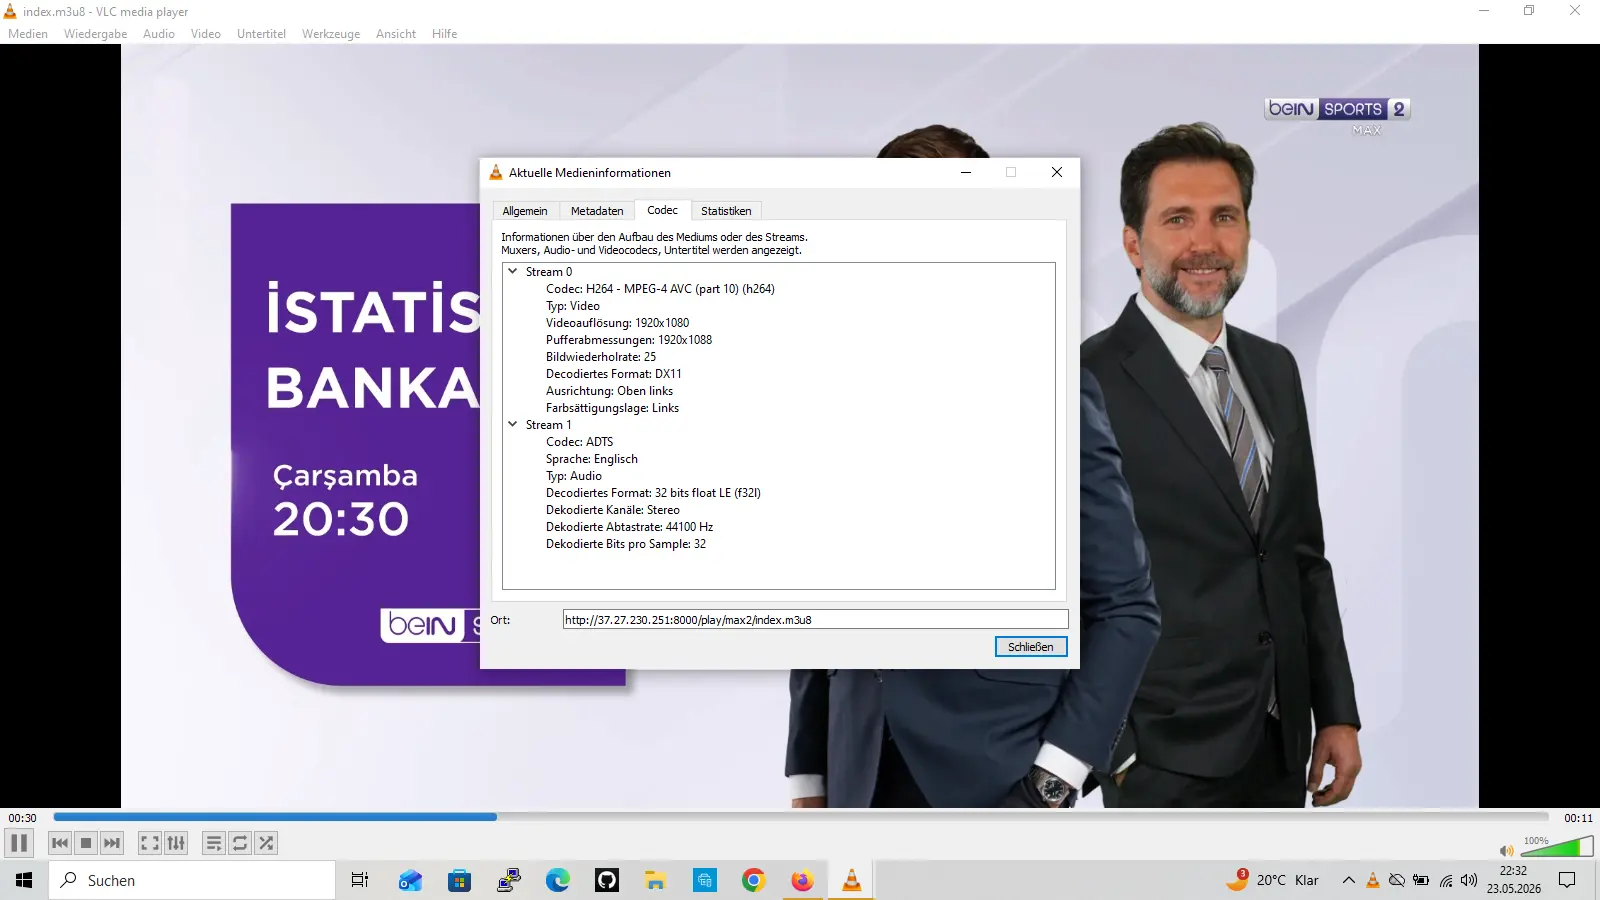
Task: Open Firefox from the taskbar
Action: (802, 880)
